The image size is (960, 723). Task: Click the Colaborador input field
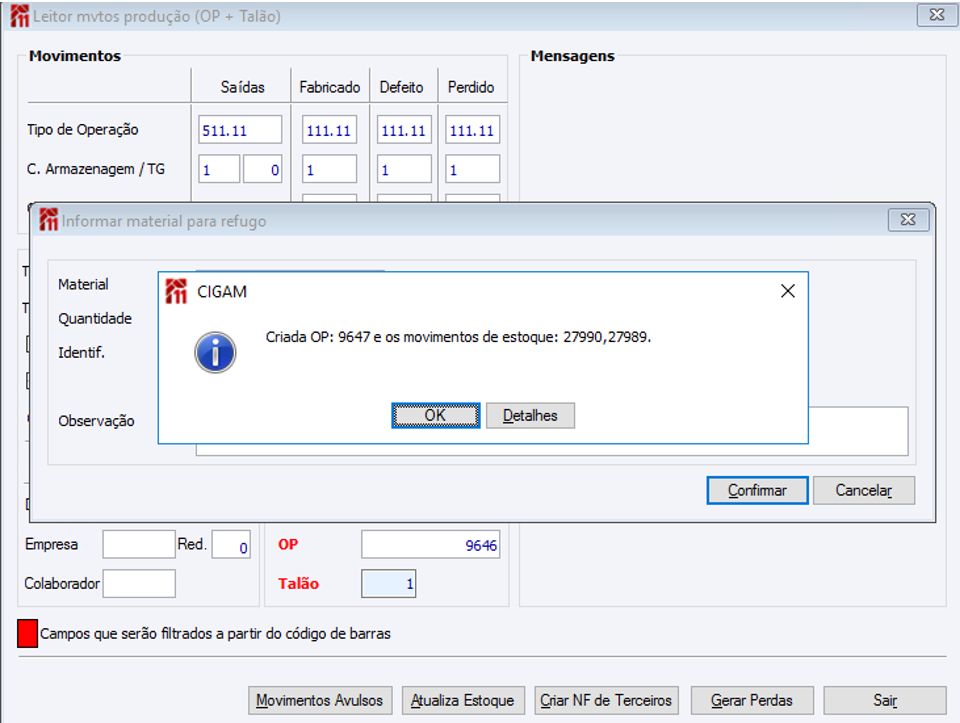139,583
